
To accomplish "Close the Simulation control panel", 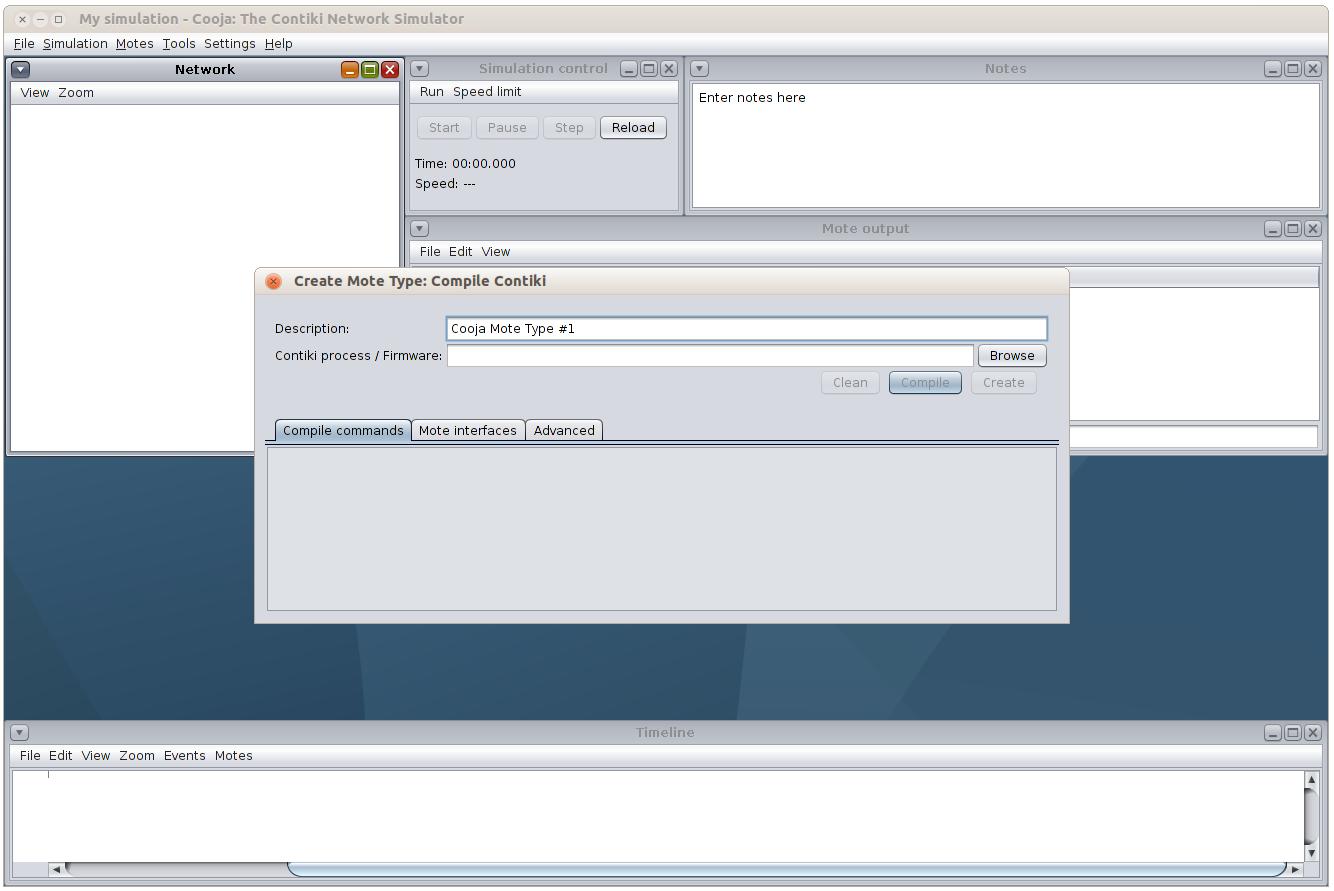I will (x=669, y=69).
